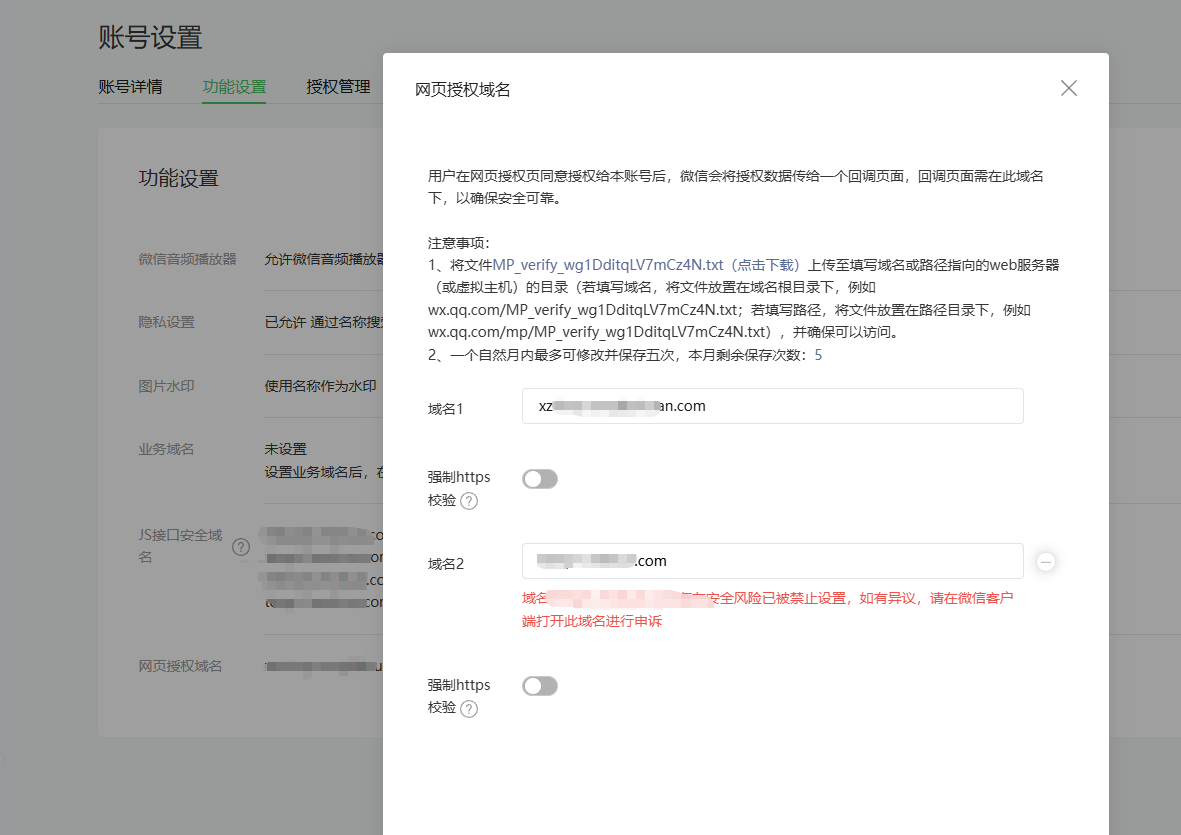Screen dimensions: 1181x835
Task: Click 注意事项 heading in dialog
Action: pyautogui.click(x=459, y=243)
